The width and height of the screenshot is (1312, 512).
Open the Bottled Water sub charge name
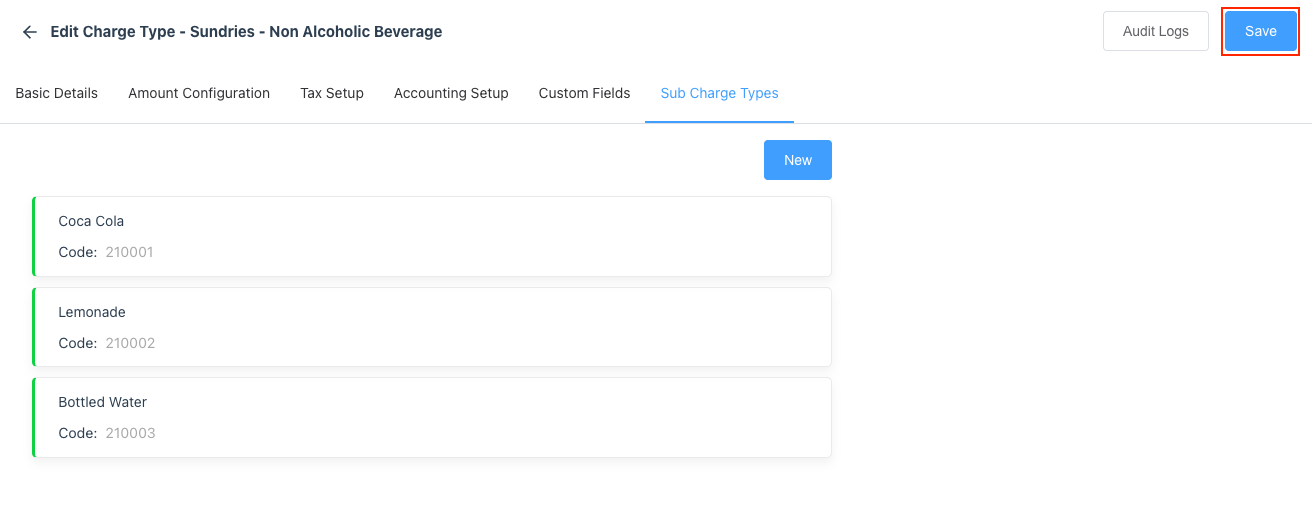[x=103, y=402]
